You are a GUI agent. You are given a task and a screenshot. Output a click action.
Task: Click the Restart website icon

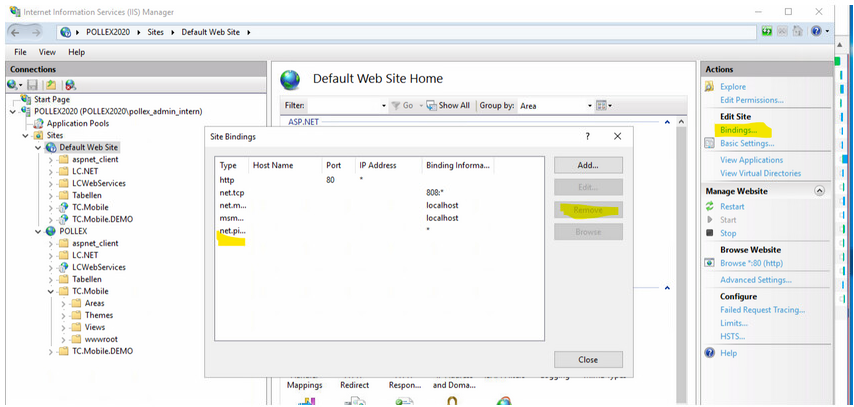(x=710, y=206)
